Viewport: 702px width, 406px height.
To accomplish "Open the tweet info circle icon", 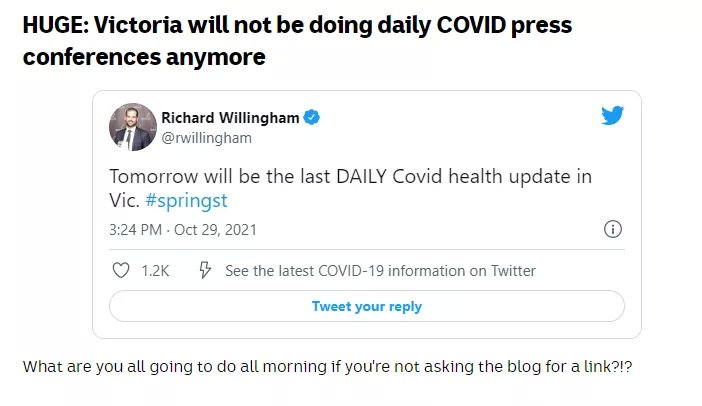I will 612,229.
